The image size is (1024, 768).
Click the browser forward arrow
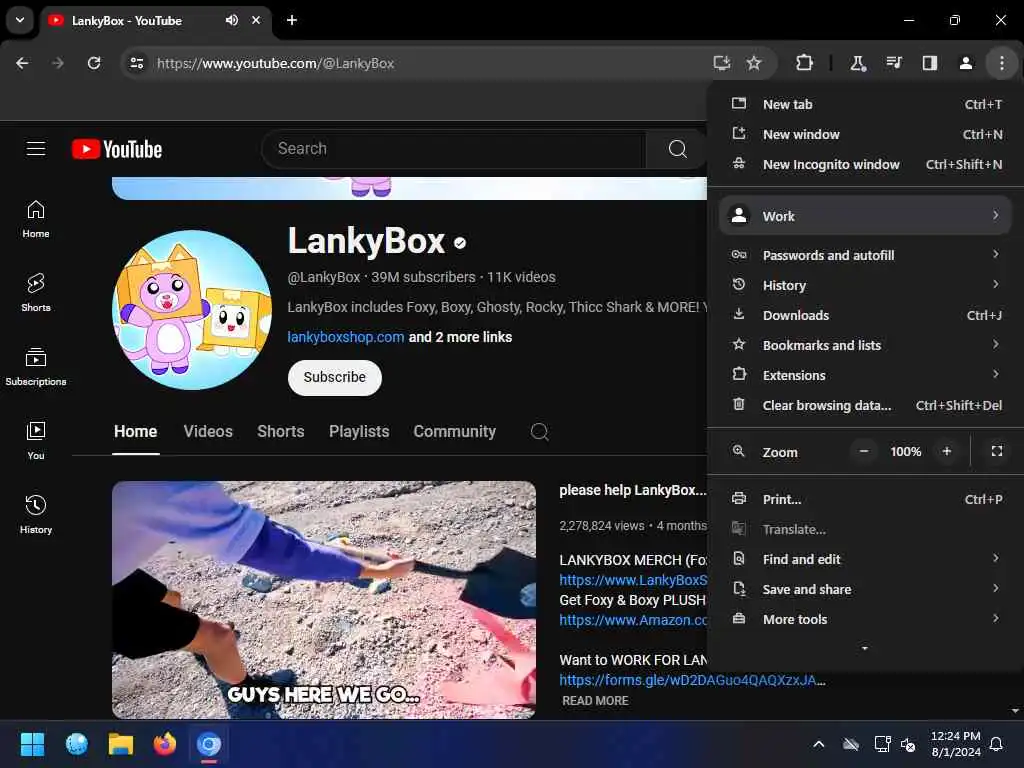58,63
